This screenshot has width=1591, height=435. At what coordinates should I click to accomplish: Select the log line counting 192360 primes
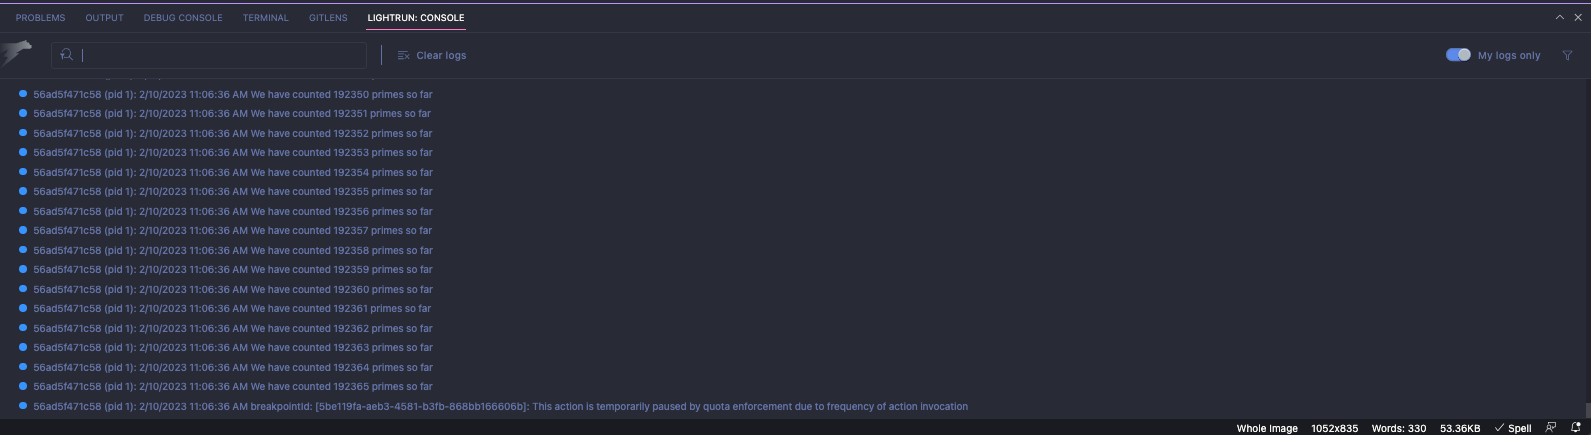click(232, 289)
